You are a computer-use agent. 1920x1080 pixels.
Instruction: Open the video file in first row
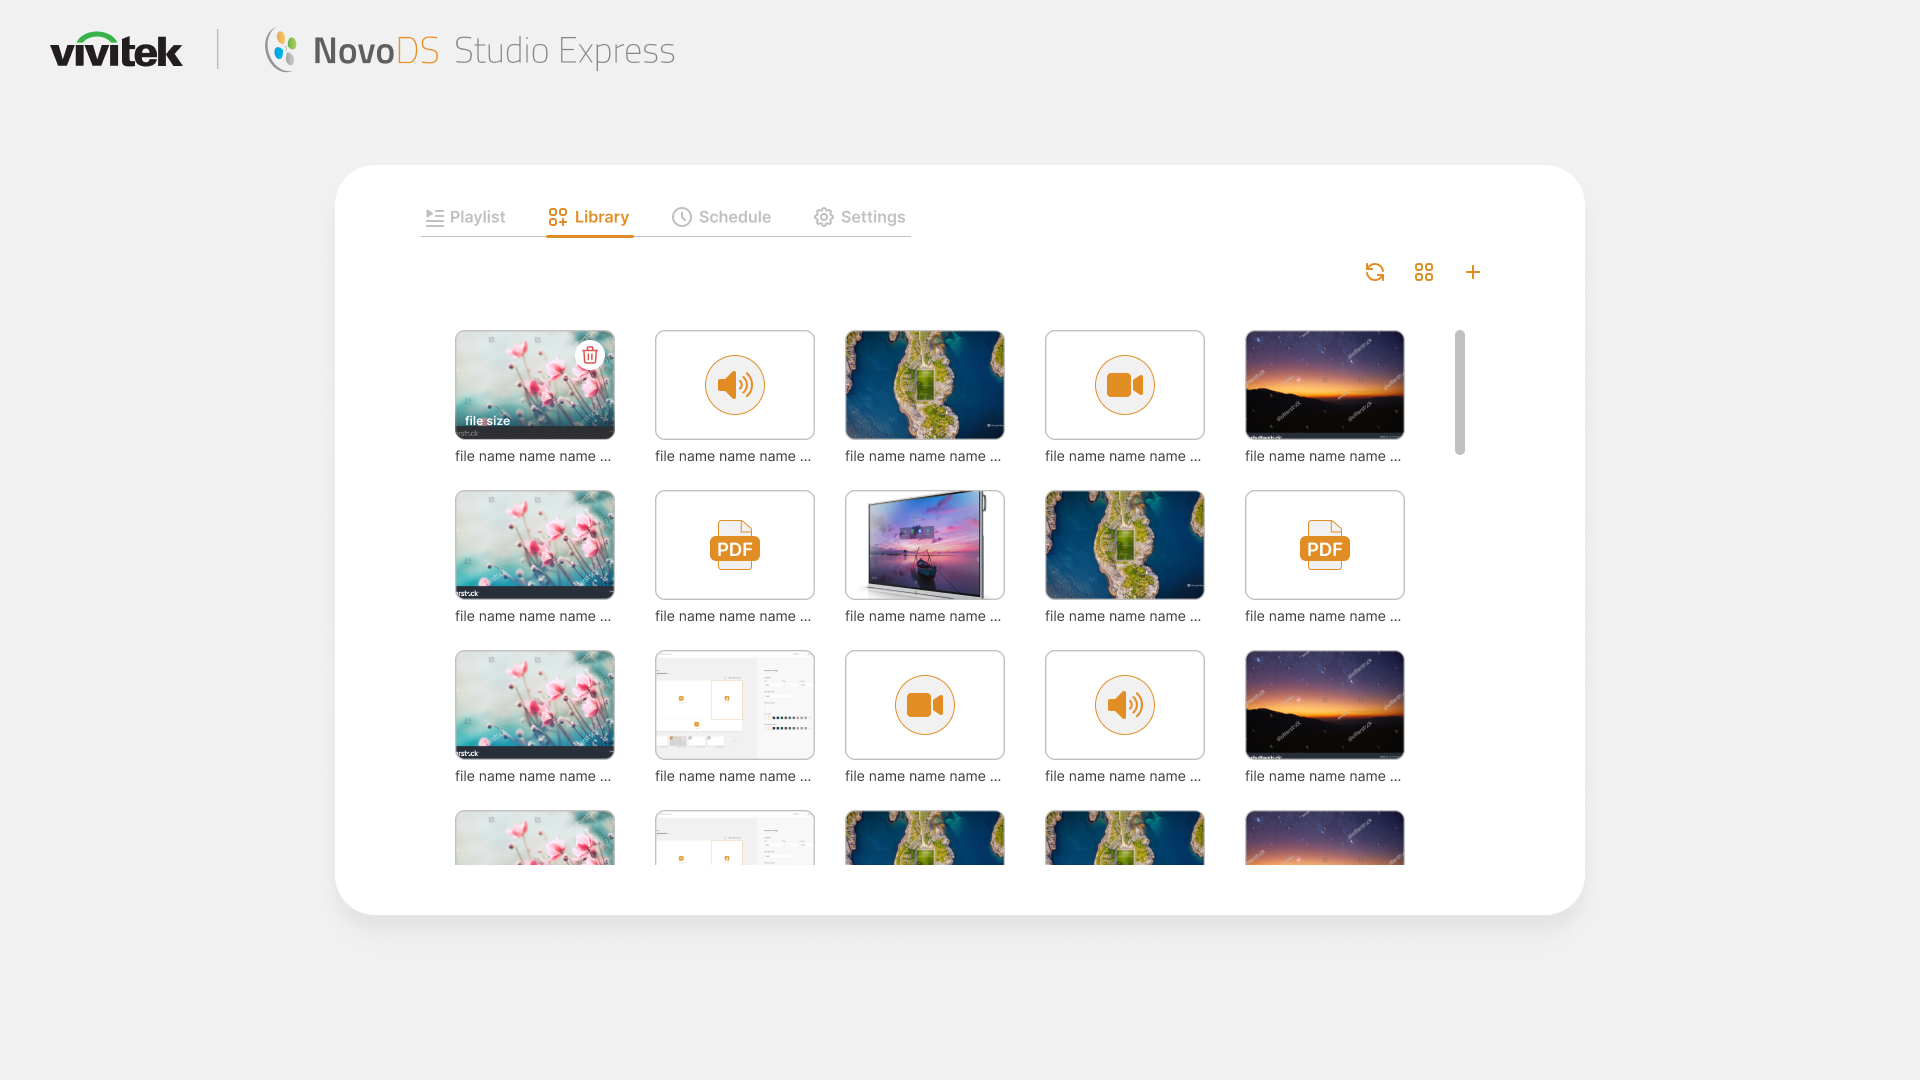tap(1125, 385)
